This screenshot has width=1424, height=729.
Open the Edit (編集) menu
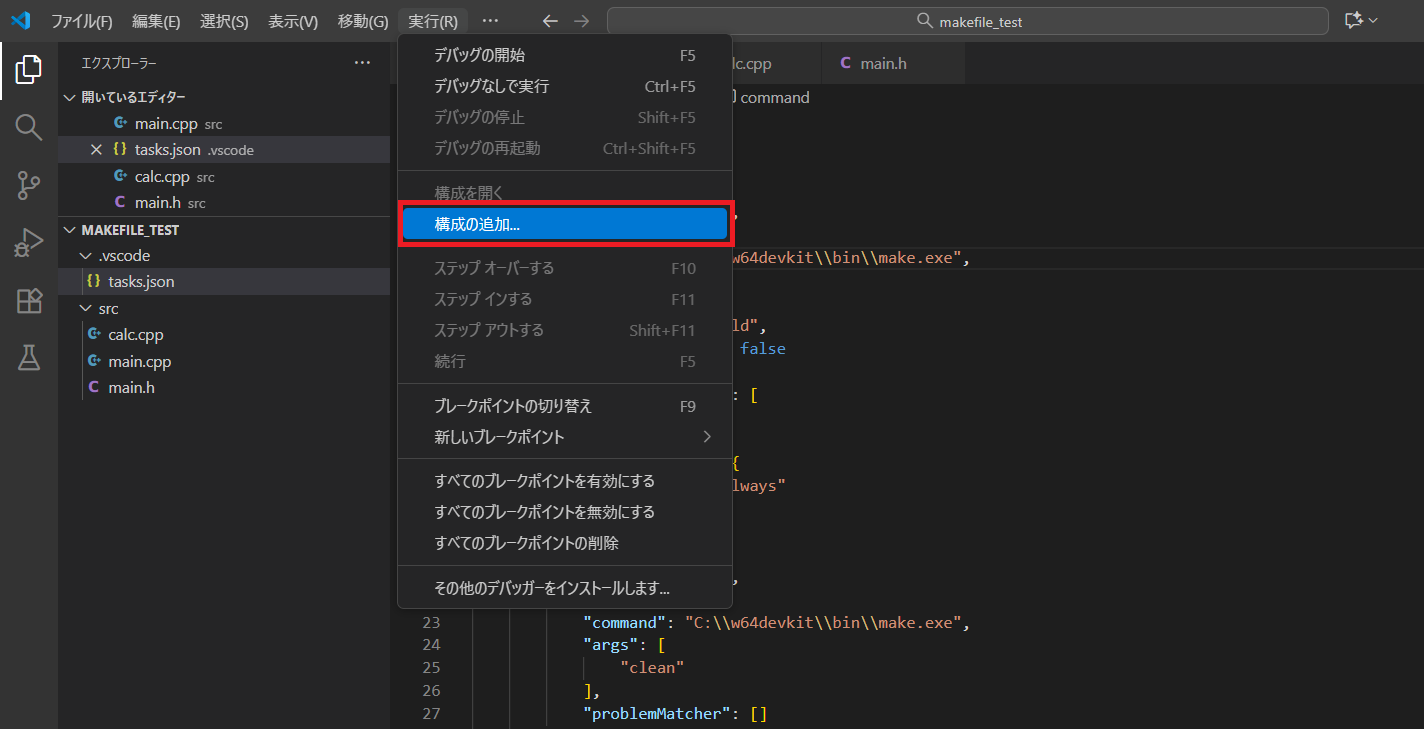156,21
